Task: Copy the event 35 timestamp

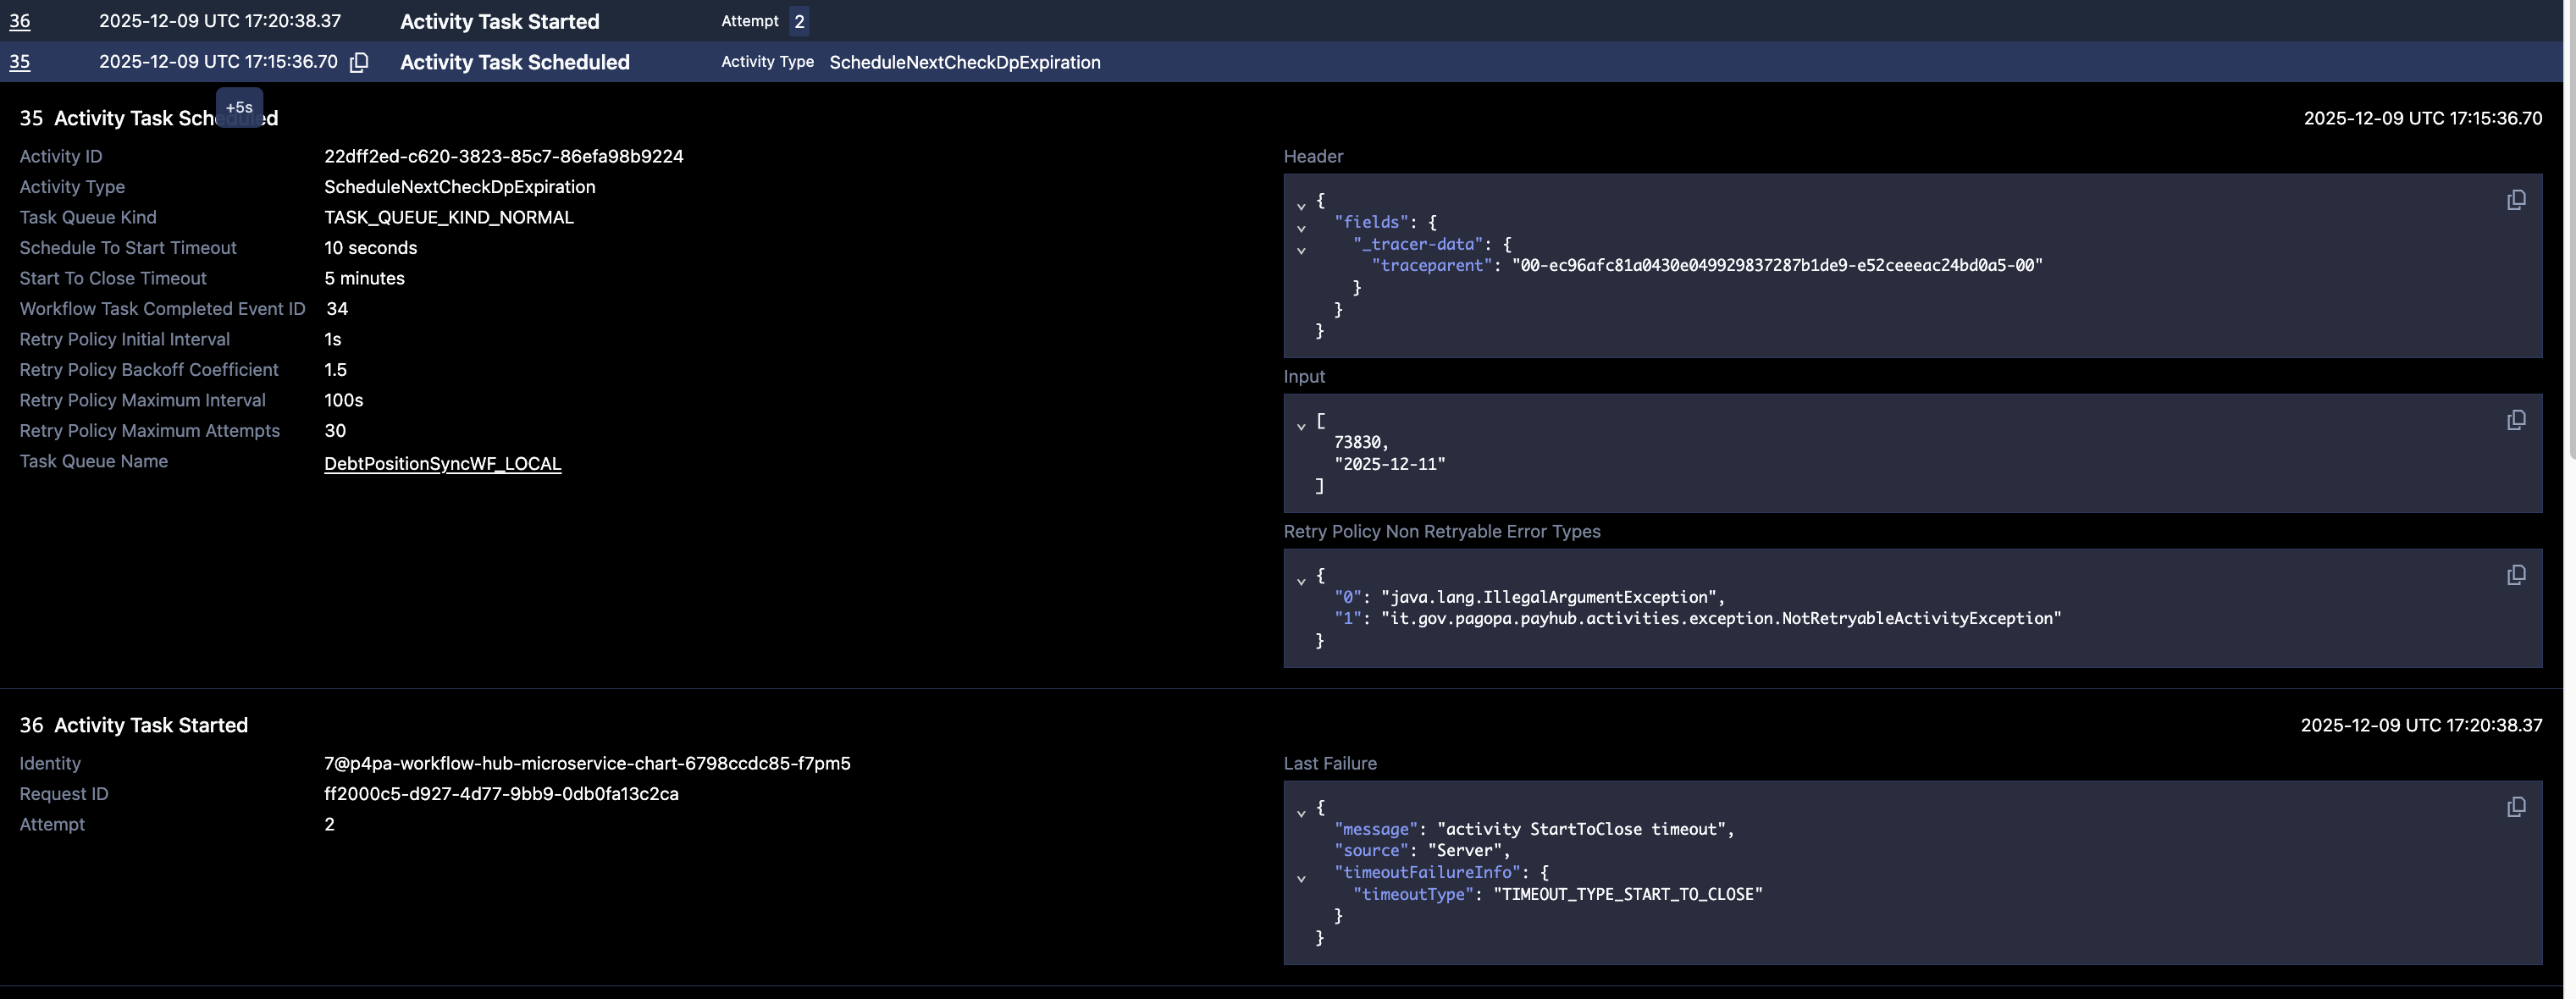Action: click(x=359, y=62)
